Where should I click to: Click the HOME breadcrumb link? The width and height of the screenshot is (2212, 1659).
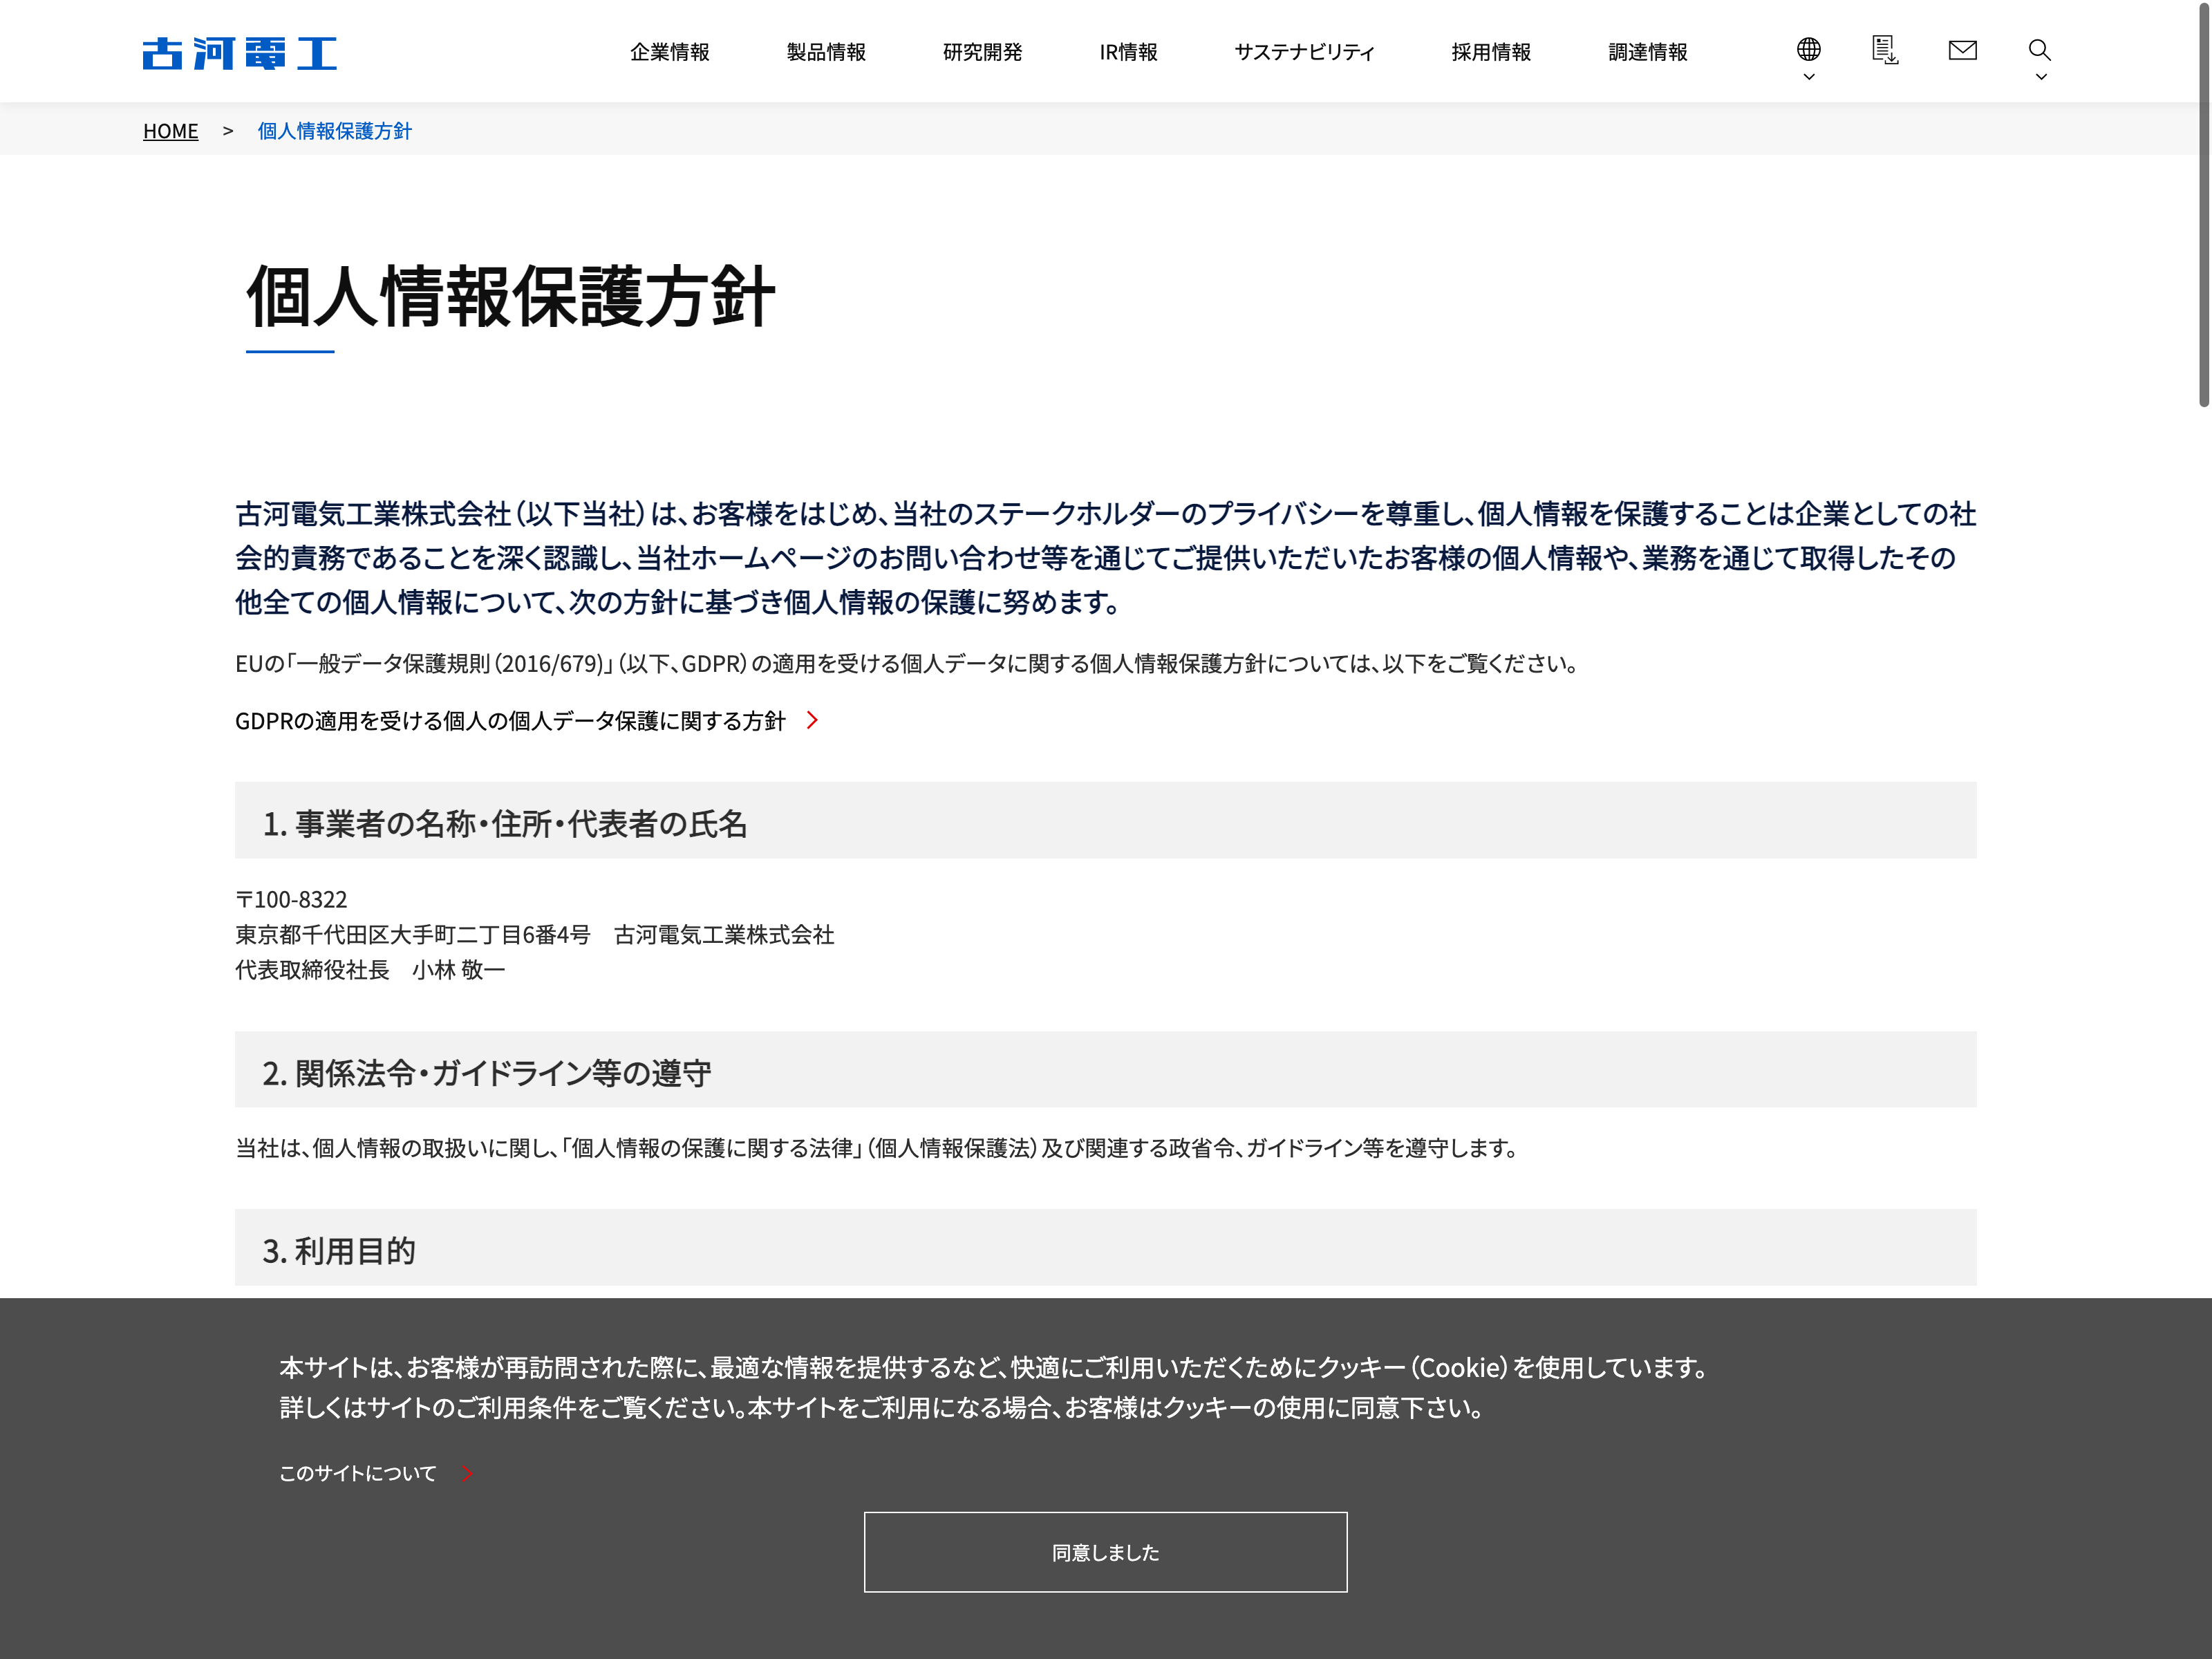point(171,131)
